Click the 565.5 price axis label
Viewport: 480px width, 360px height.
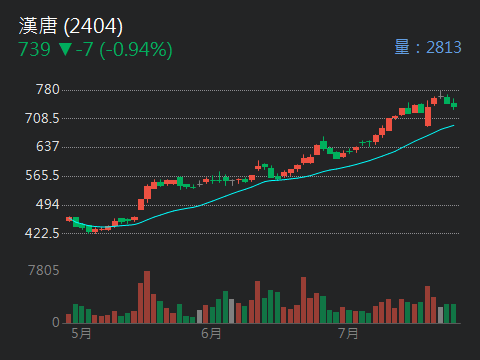click(42, 175)
